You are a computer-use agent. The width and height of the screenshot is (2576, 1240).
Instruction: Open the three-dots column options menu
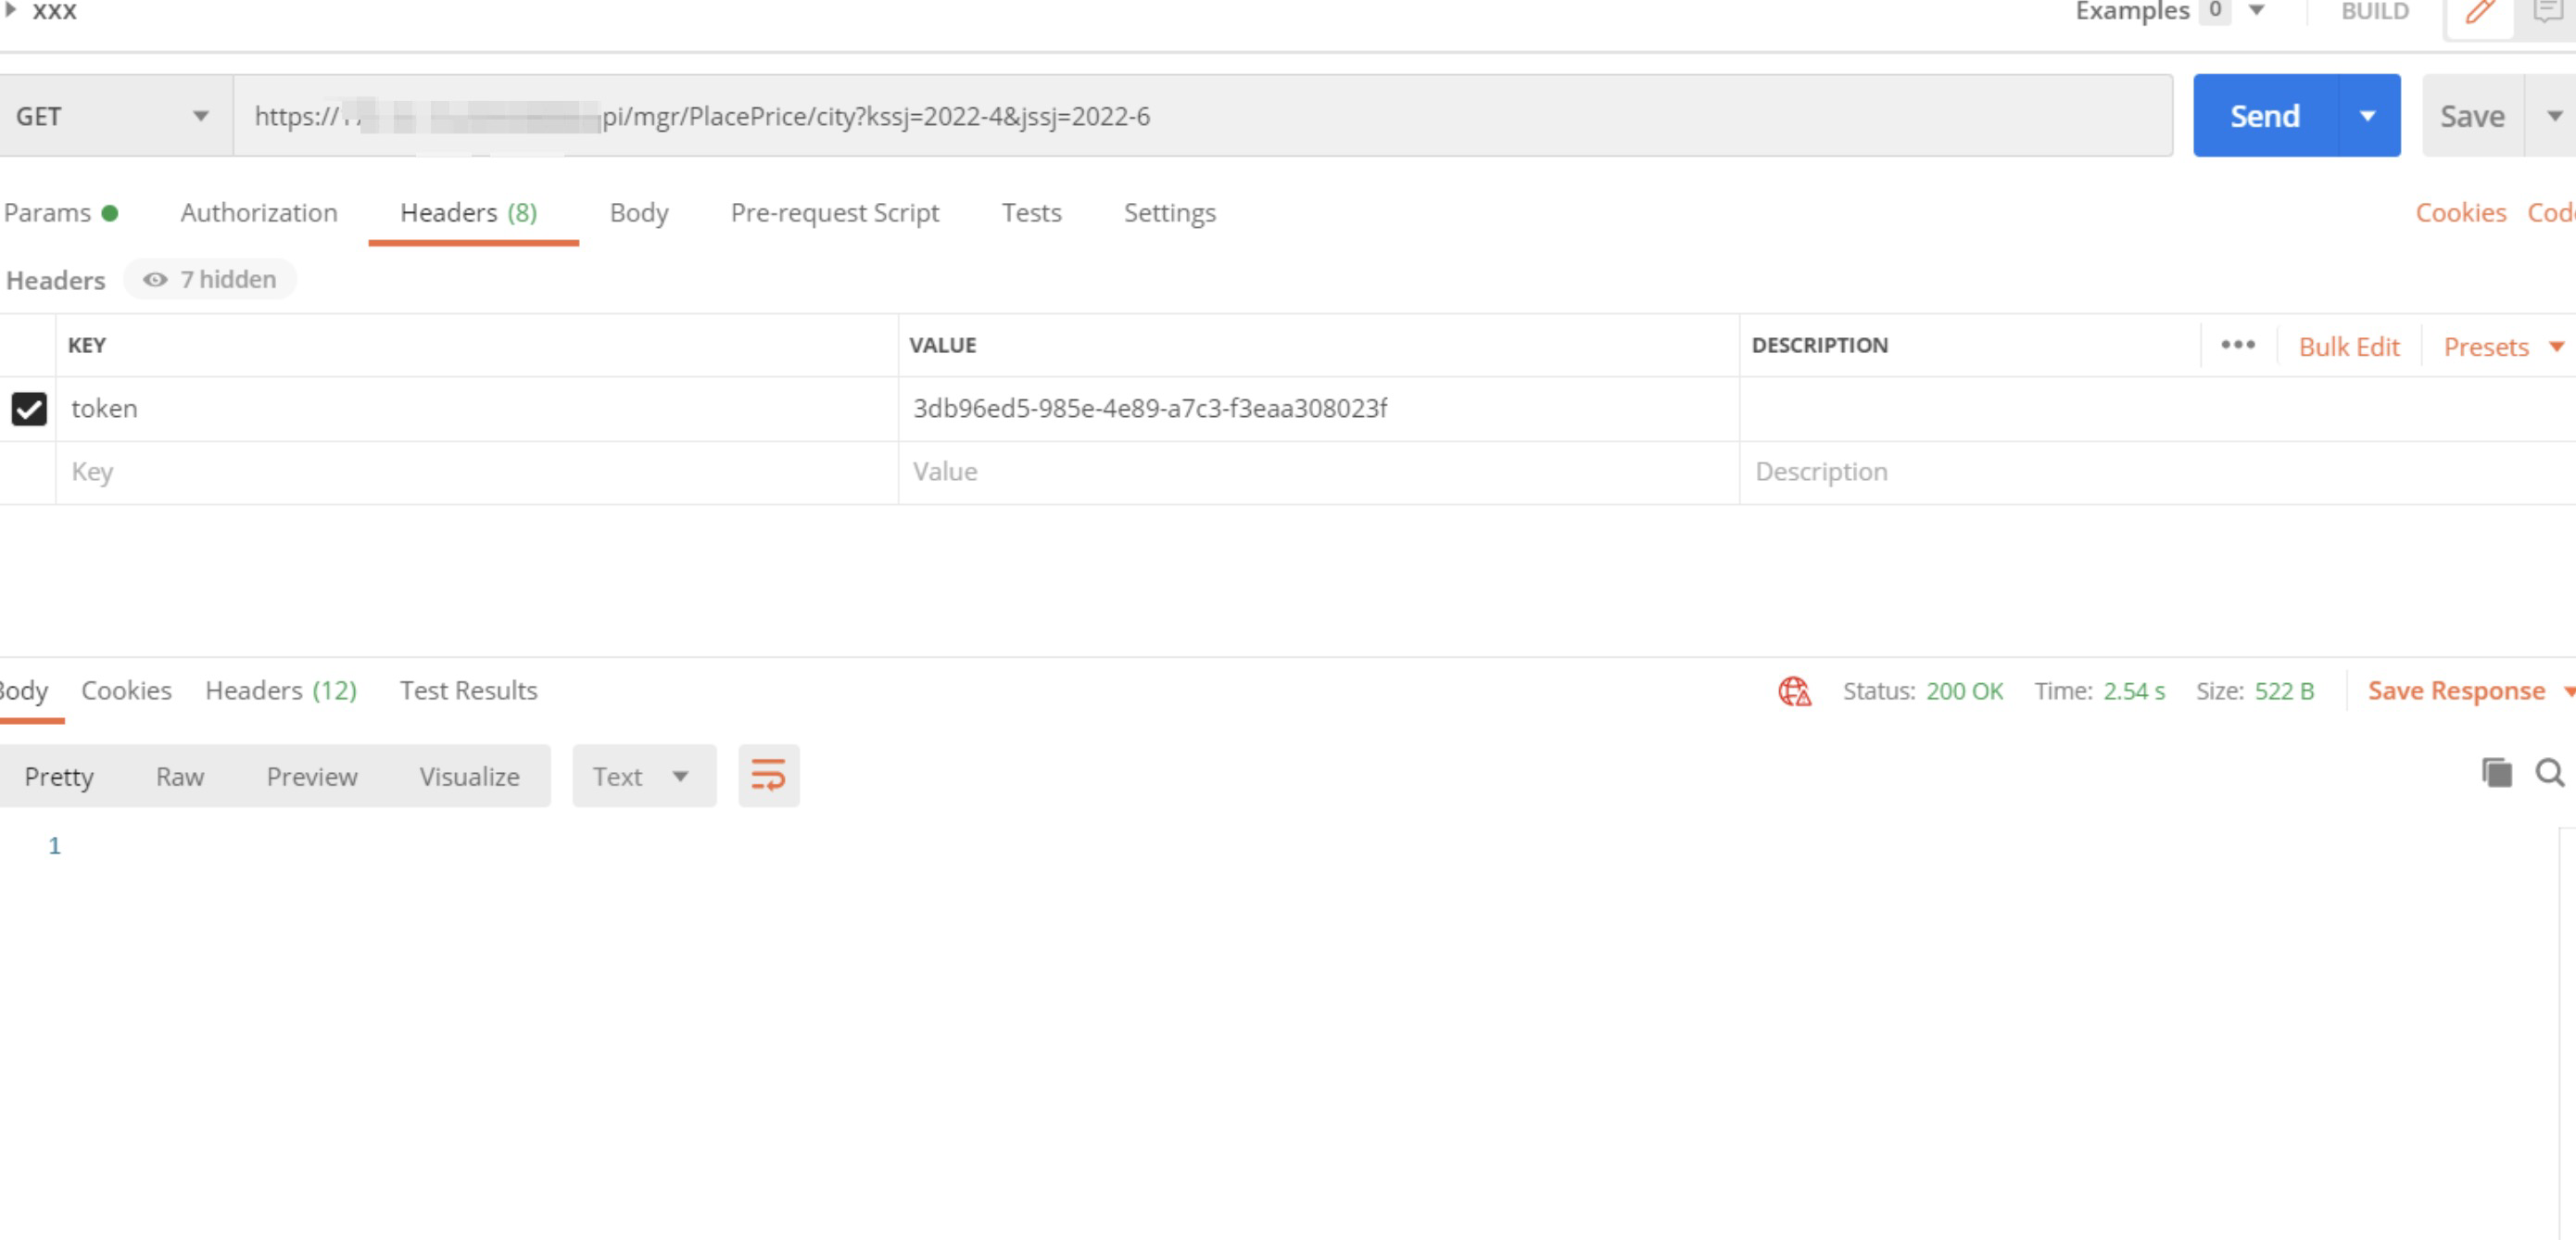click(x=2237, y=345)
